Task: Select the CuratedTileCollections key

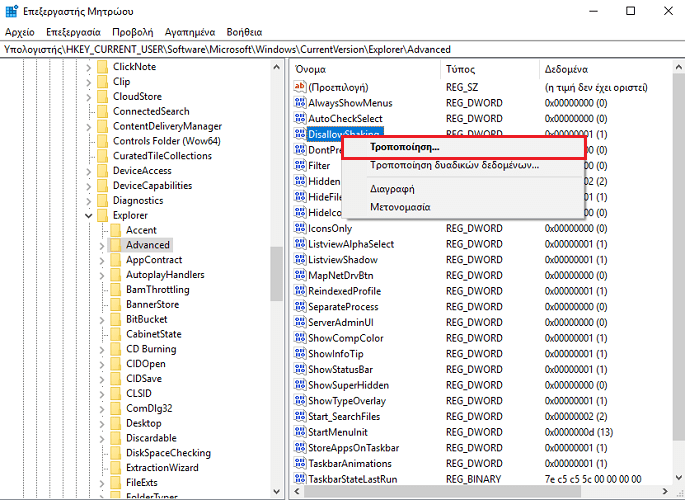Action: [x=162, y=156]
